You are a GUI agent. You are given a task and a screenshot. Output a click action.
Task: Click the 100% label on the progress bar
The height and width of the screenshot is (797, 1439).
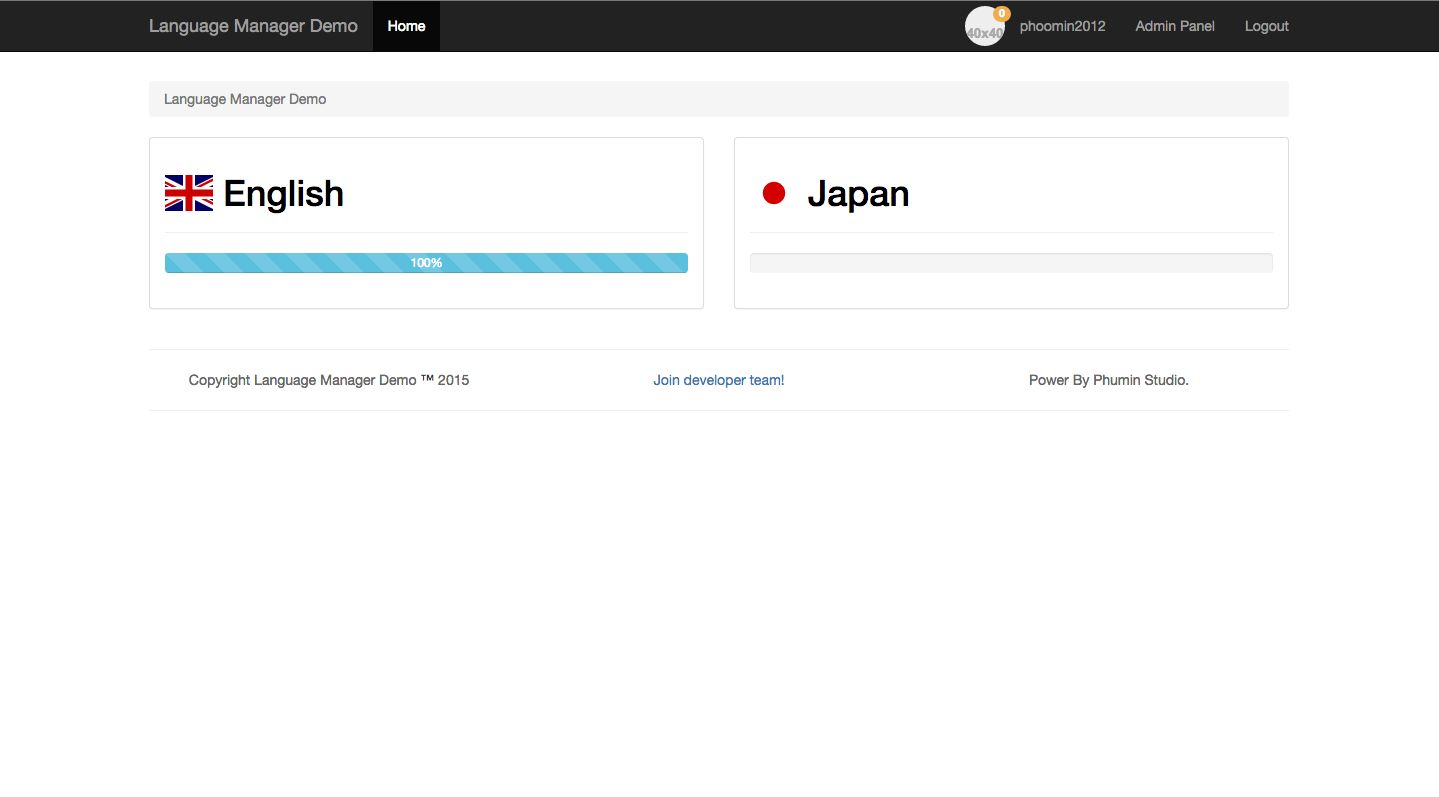[x=426, y=263]
